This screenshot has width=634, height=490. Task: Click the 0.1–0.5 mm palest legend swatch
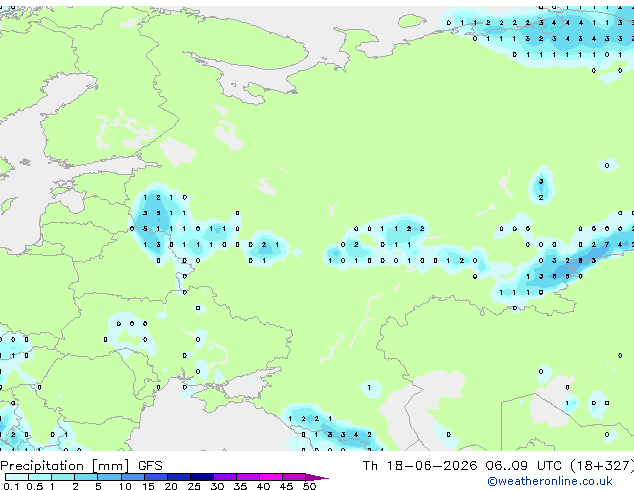pos(17,477)
